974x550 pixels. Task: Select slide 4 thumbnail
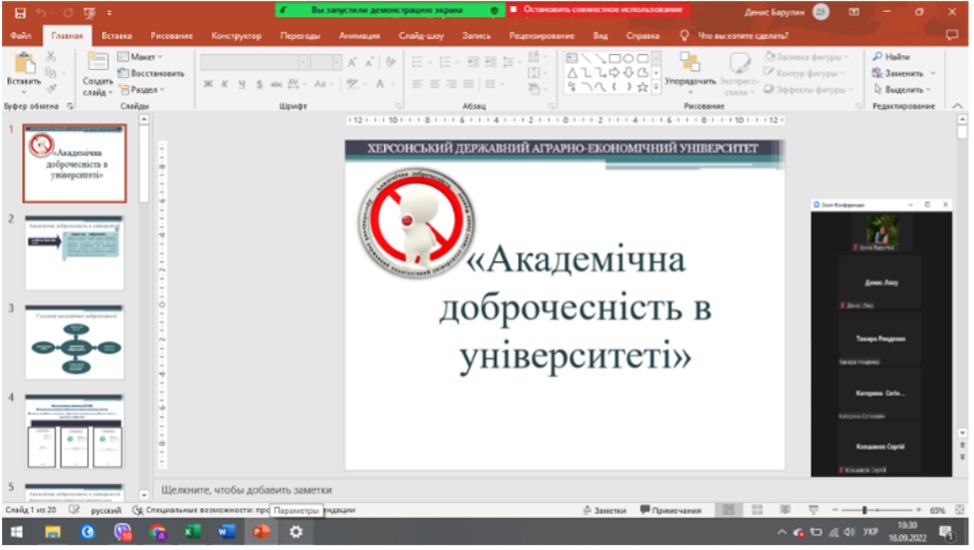75,431
